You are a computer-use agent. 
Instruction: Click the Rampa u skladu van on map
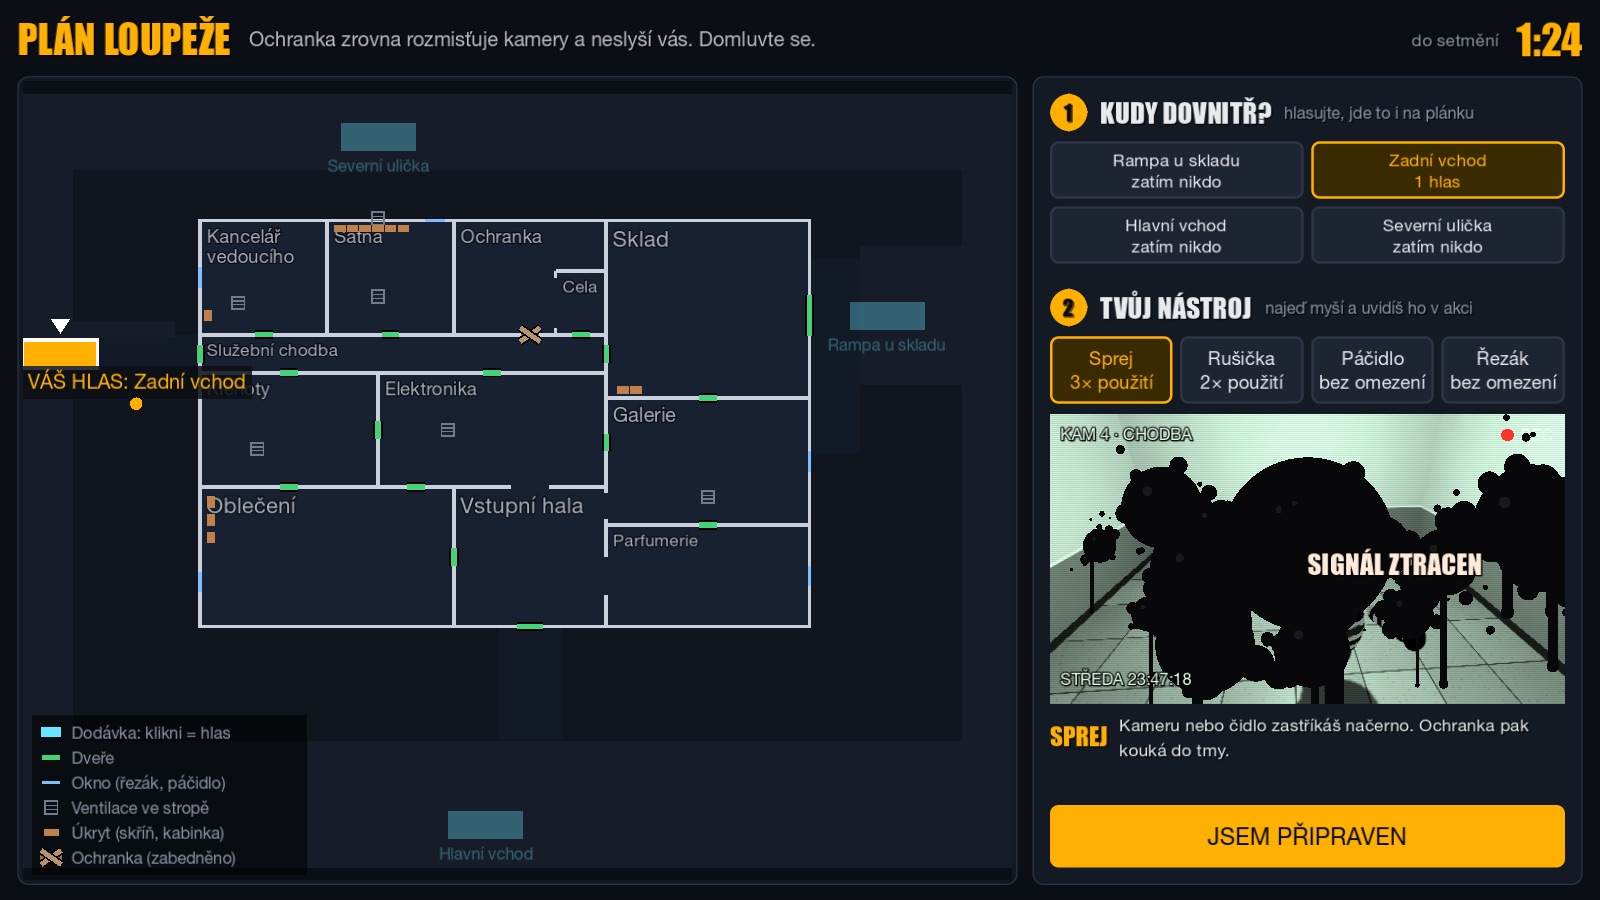(x=887, y=316)
